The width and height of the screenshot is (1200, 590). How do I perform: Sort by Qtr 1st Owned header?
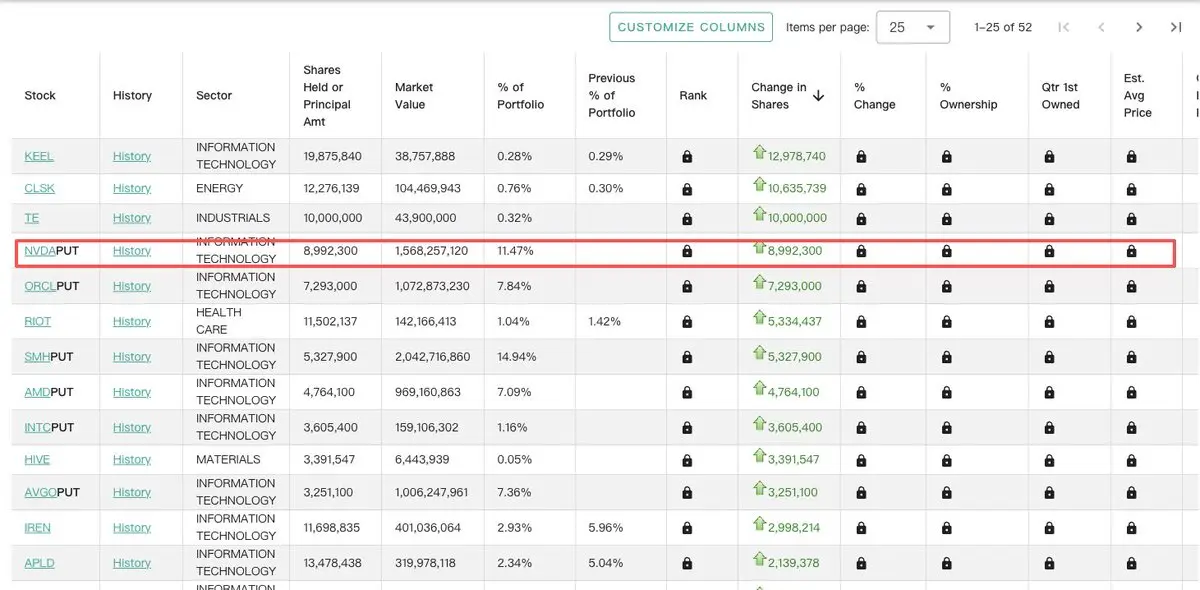(1061, 96)
